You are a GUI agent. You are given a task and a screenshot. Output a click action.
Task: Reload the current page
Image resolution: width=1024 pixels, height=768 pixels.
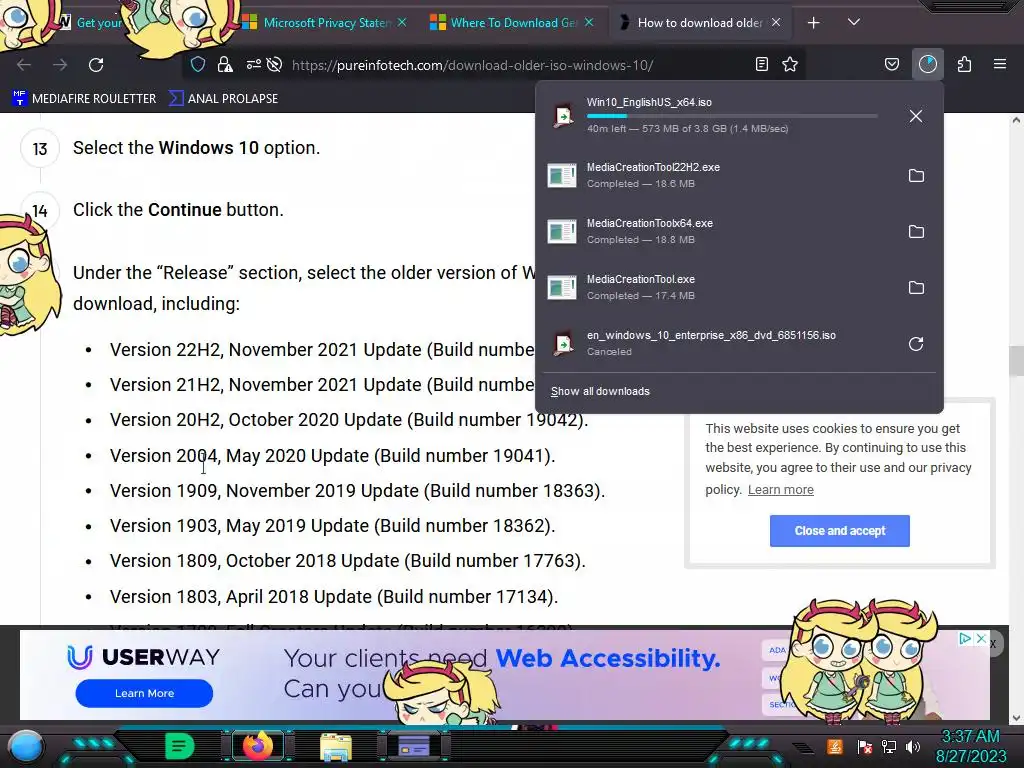tap(96, 65)
